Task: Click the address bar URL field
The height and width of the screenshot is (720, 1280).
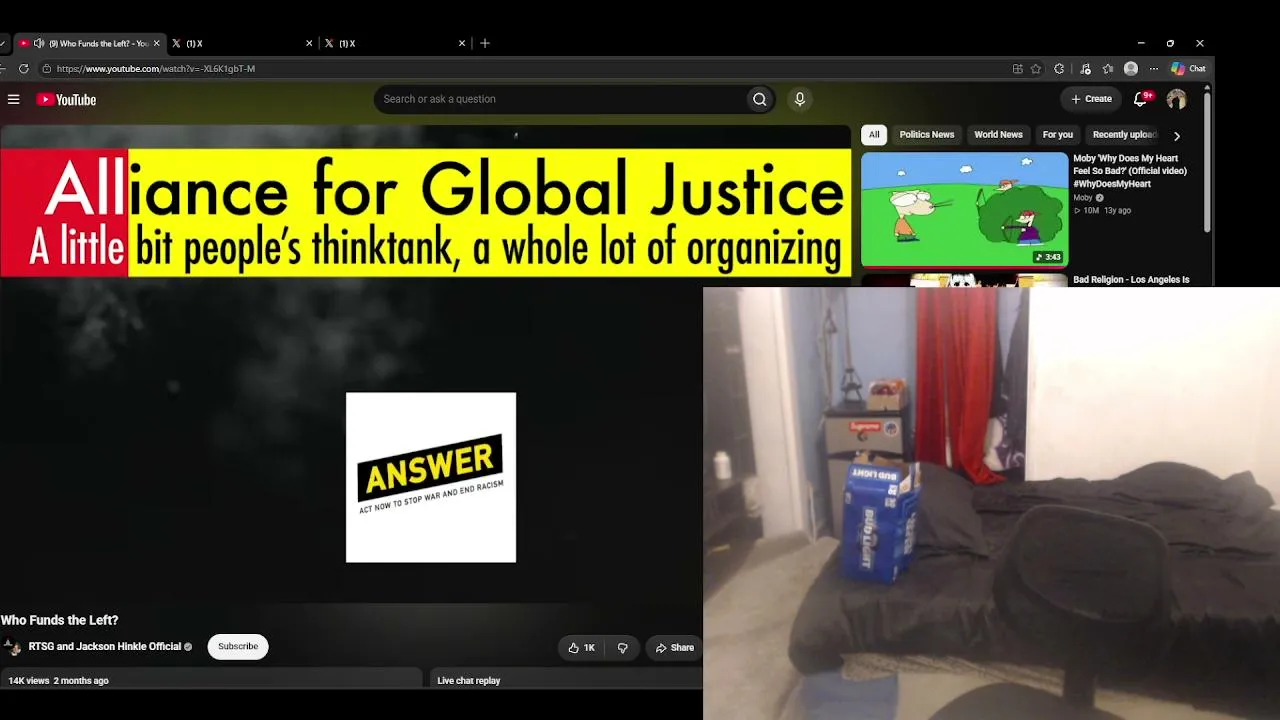Action: [520, 69]
